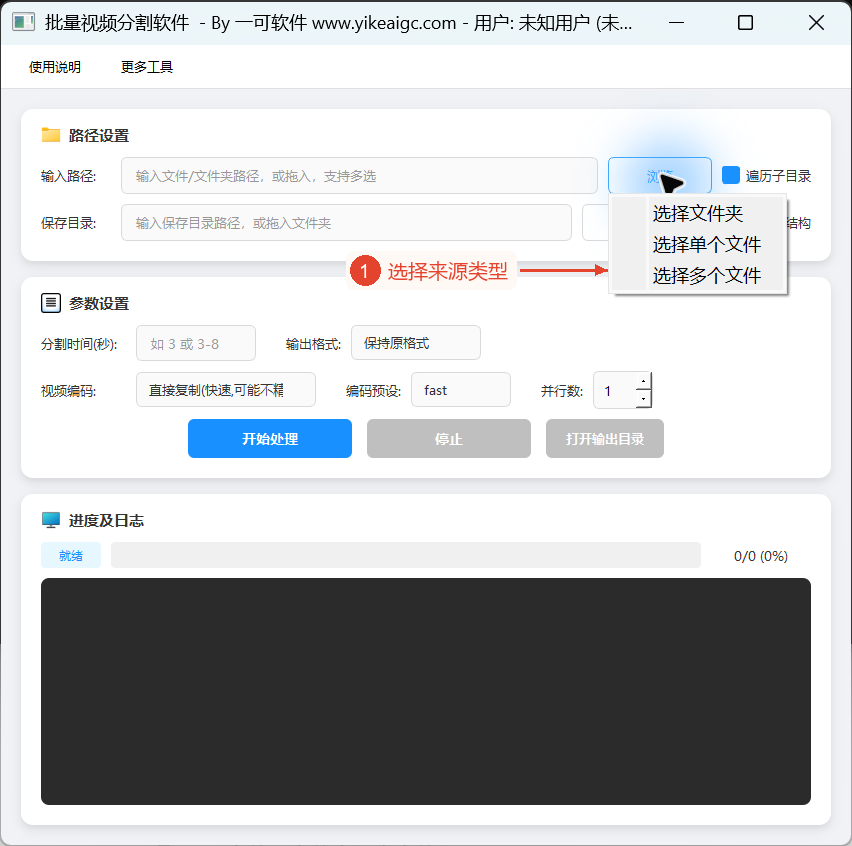Viewport: 852px width, 846px height.
Task: Minimize the window
Action: [676, 23]
